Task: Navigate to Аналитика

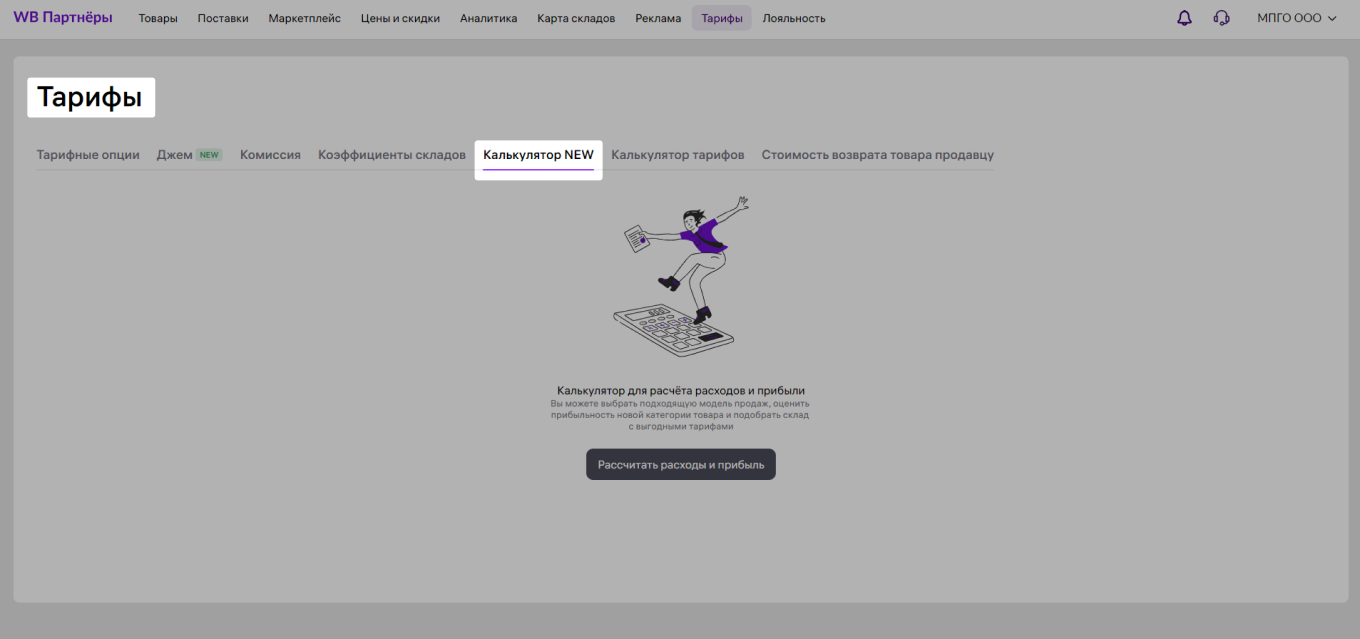Action: 488,17
